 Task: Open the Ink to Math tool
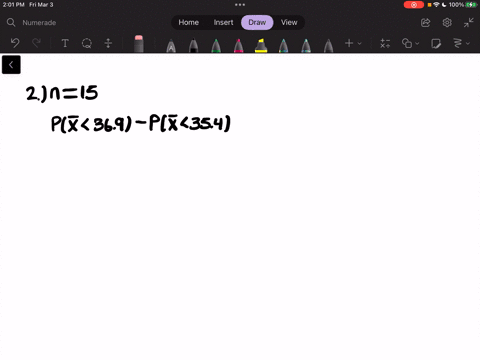[385, 43]
